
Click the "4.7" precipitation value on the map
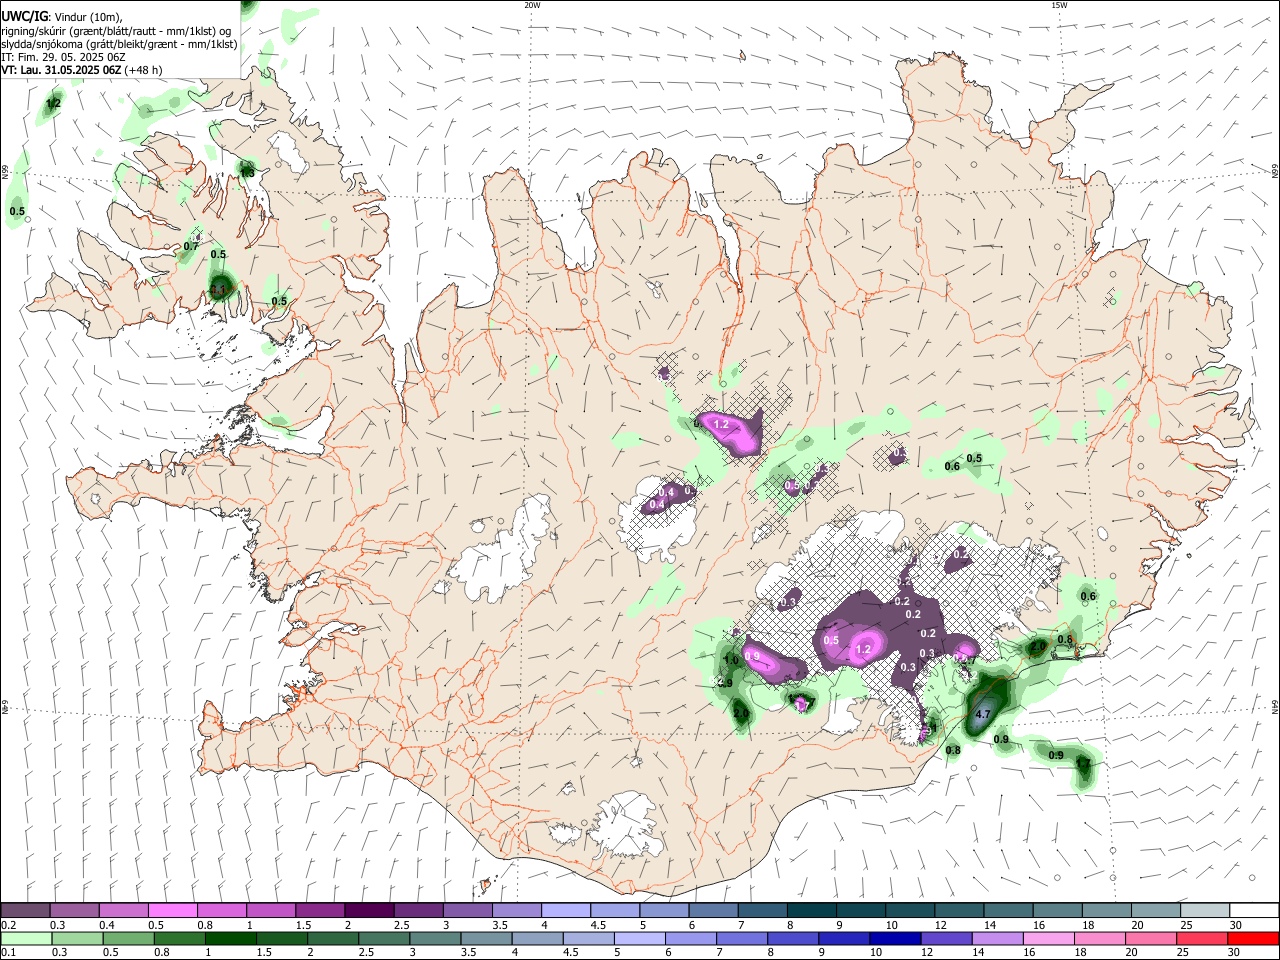point(983,714)
